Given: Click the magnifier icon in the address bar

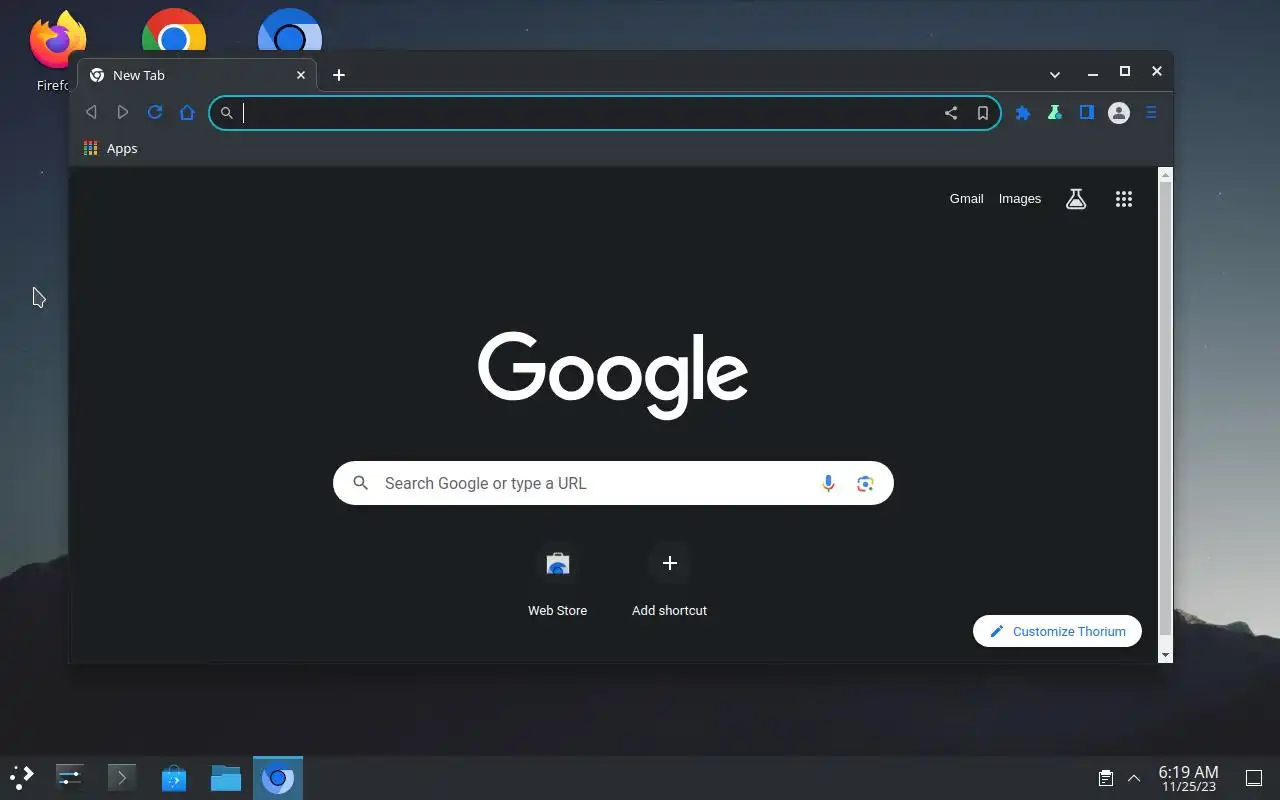Looking at the screenshot, I should pyautogui.click(x=227, y=113).
